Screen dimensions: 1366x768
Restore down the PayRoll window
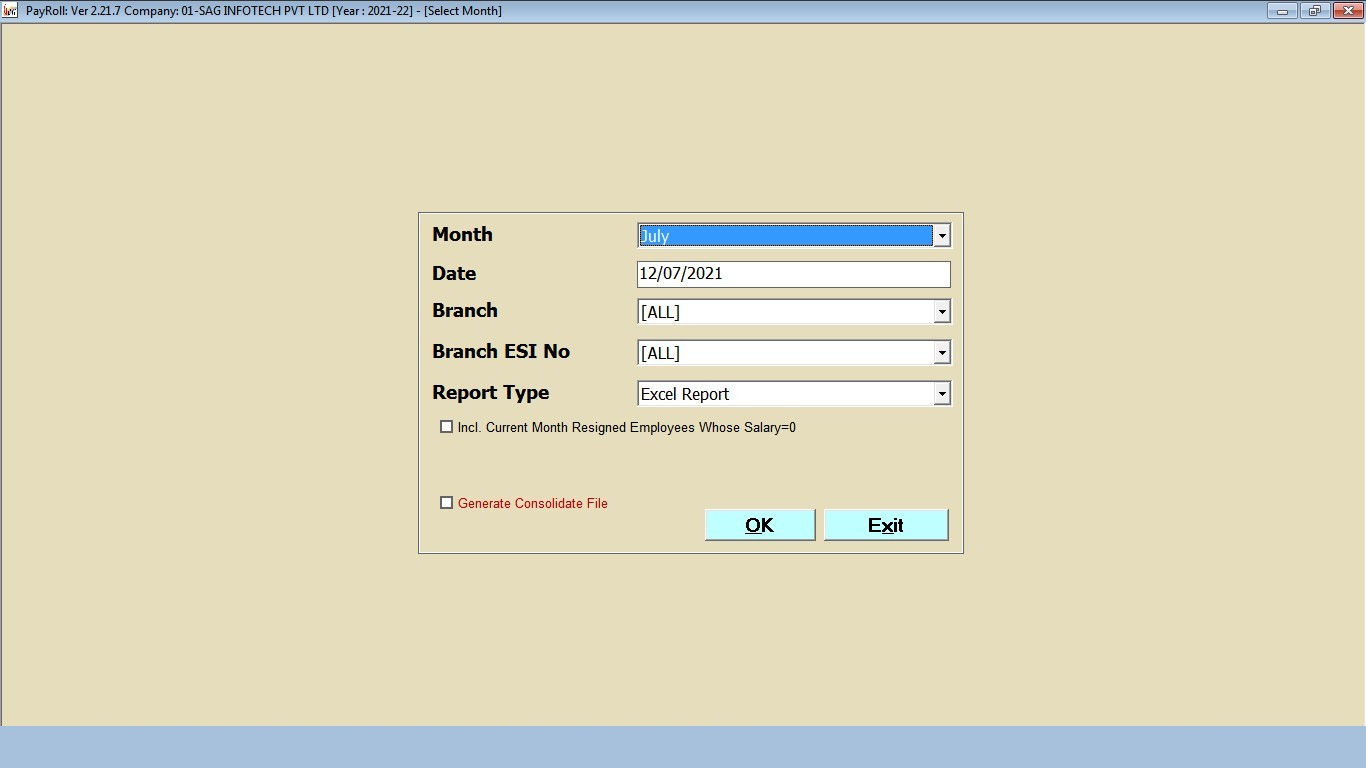click(1314, 11)
